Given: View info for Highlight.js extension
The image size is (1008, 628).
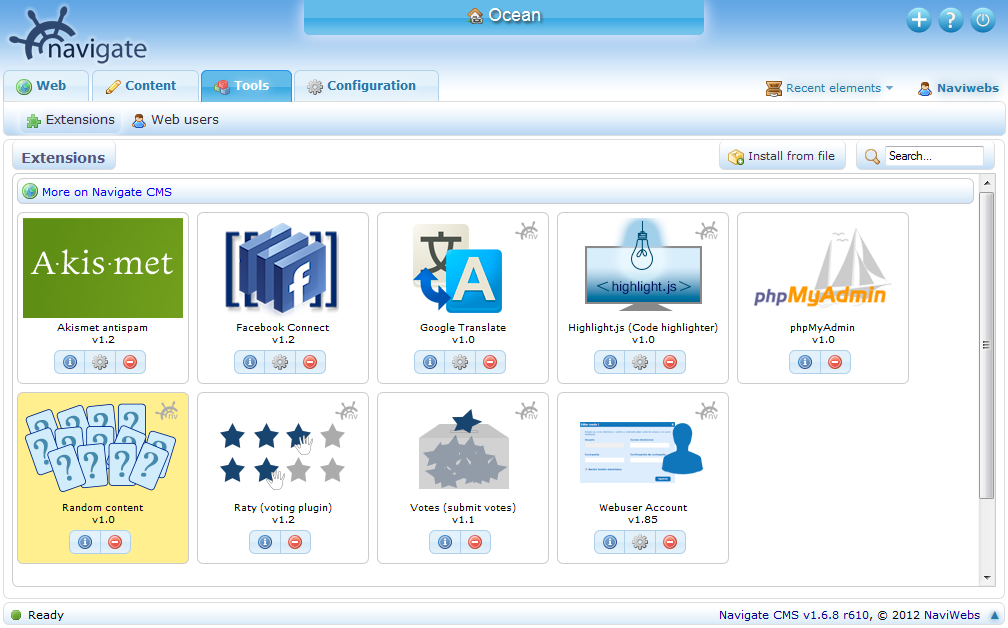Looking at the screenshot, I should pos(609,362).
